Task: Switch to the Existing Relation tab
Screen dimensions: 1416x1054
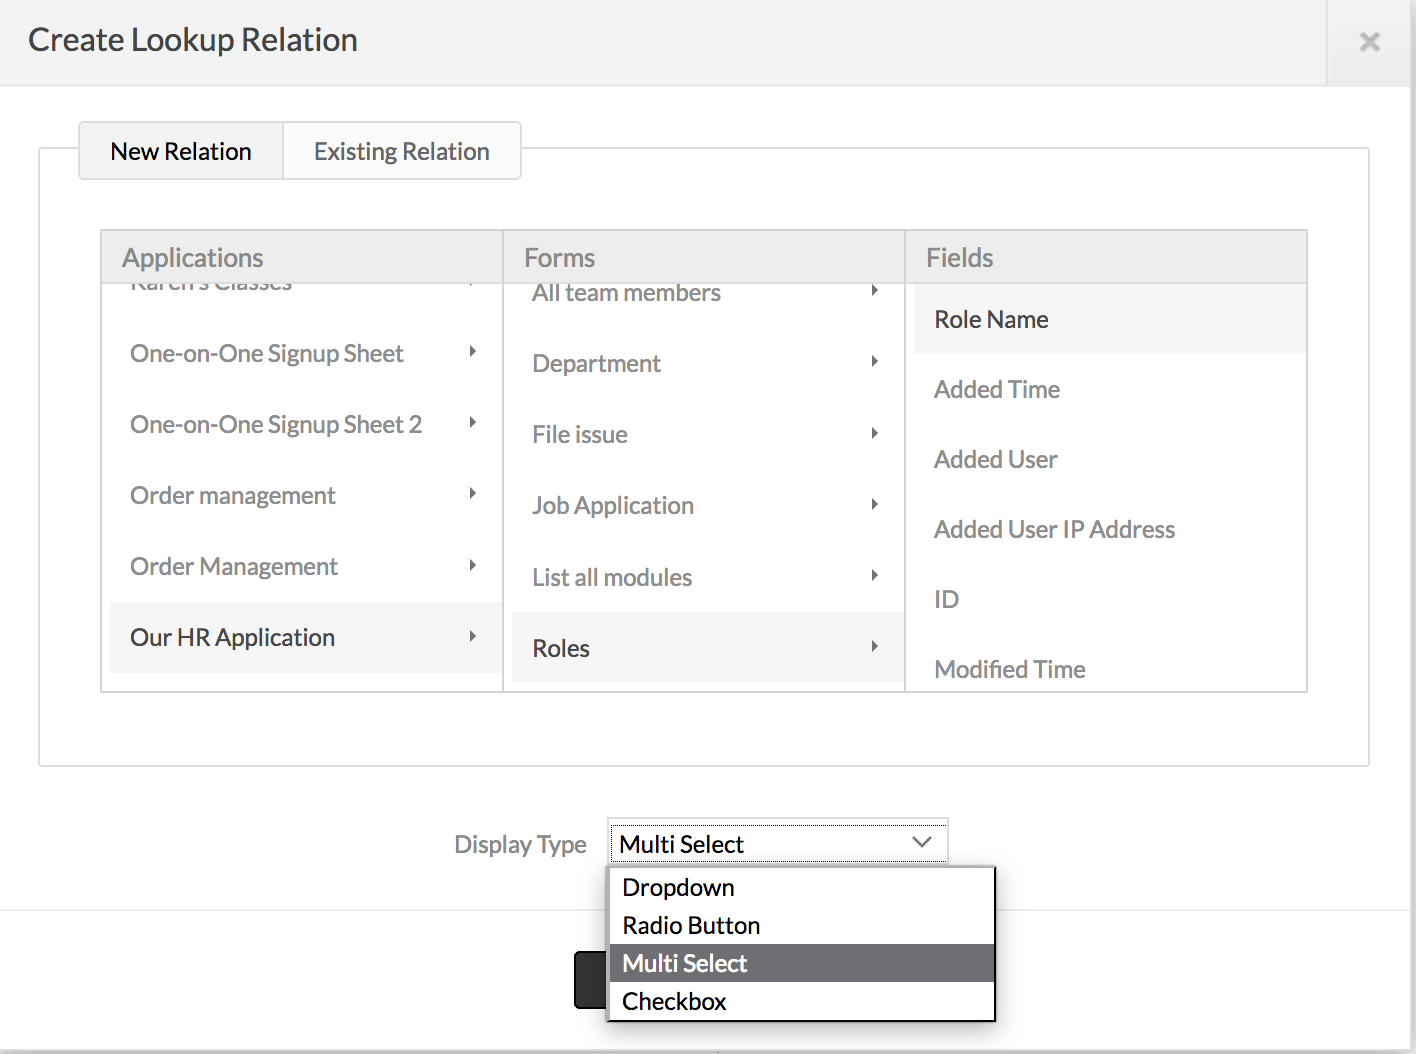Action: pos(401,151)
